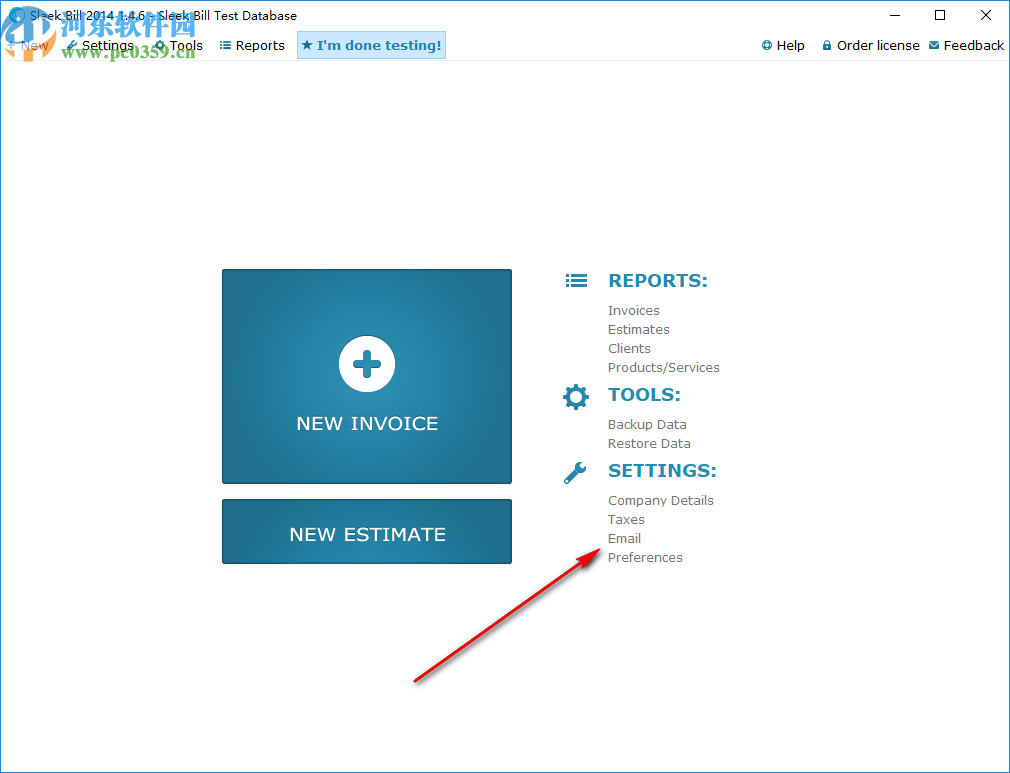Click the Feedback envelope icon
This screenshot has width=1010, height=773.
coord(934,45)
